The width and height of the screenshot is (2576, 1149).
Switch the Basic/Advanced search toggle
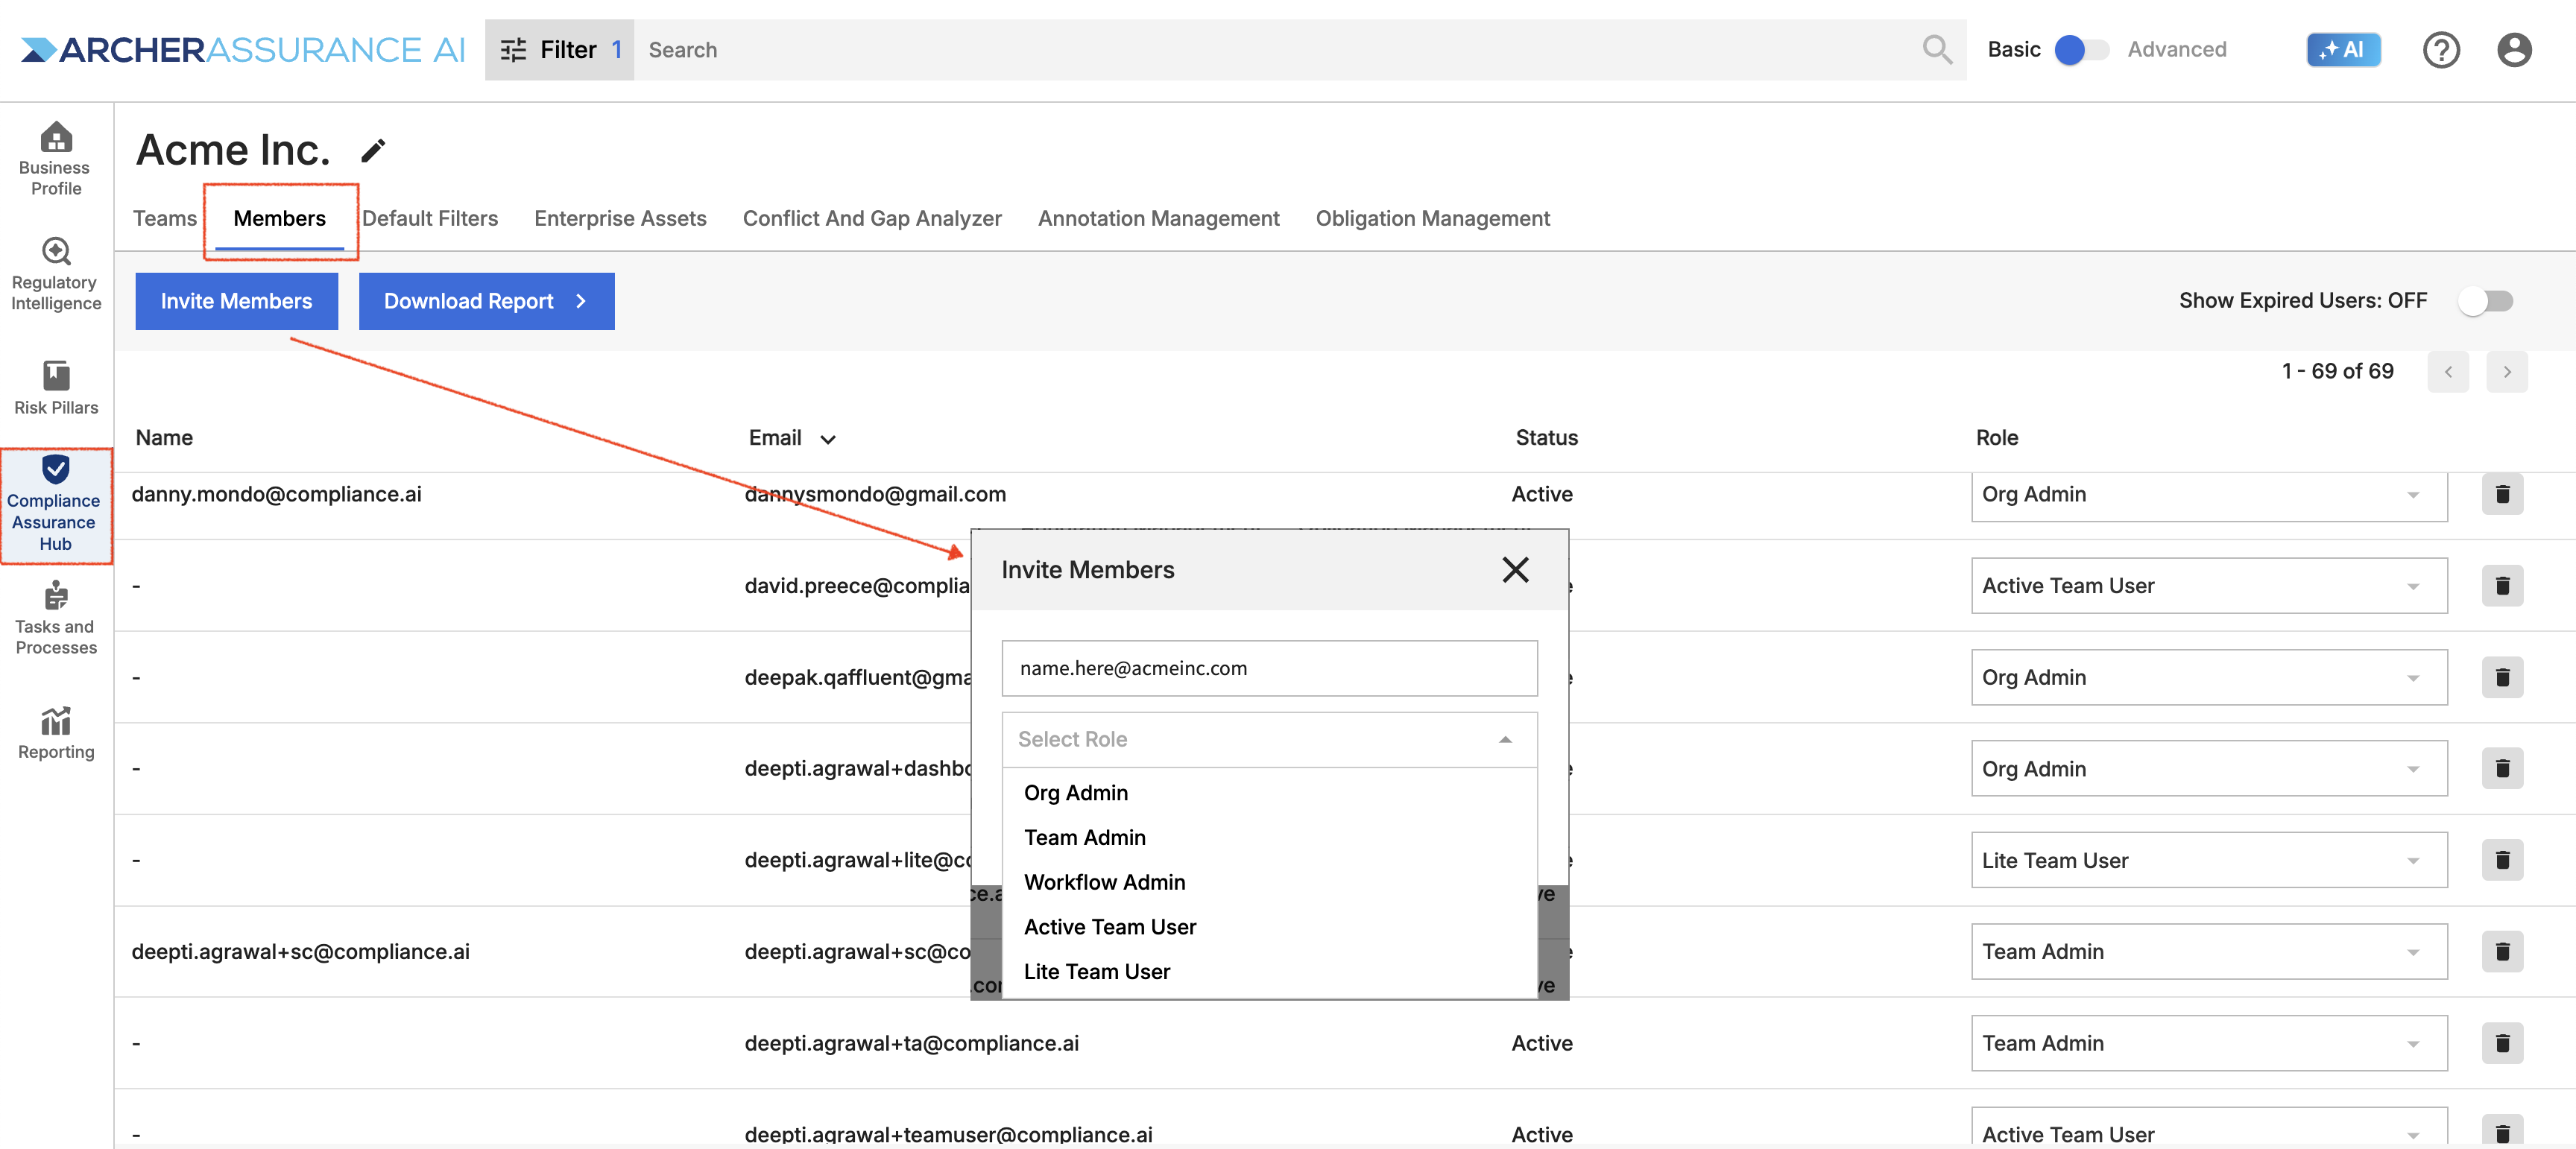tap(2080, 50)
